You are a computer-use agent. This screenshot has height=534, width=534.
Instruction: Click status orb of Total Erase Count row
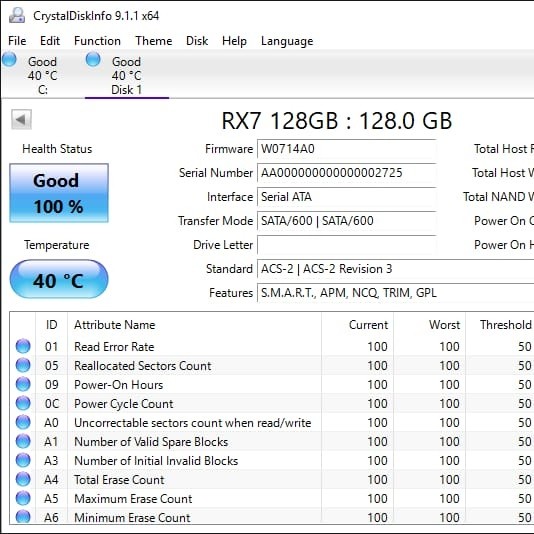23,480
